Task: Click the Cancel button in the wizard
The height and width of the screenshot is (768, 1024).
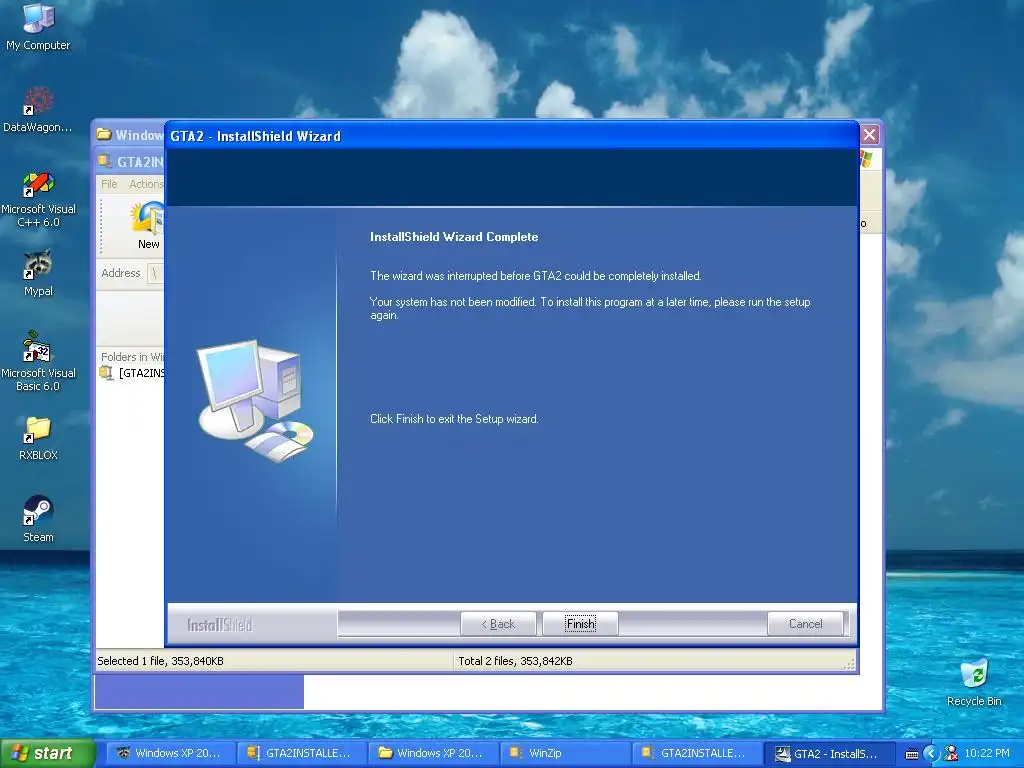Action: [x=805, y=624]
